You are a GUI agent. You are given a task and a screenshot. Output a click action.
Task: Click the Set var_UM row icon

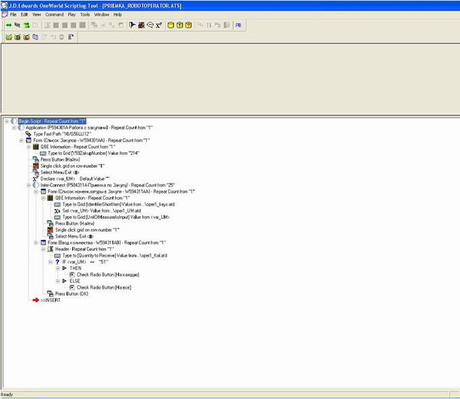(x=57, y=211)
